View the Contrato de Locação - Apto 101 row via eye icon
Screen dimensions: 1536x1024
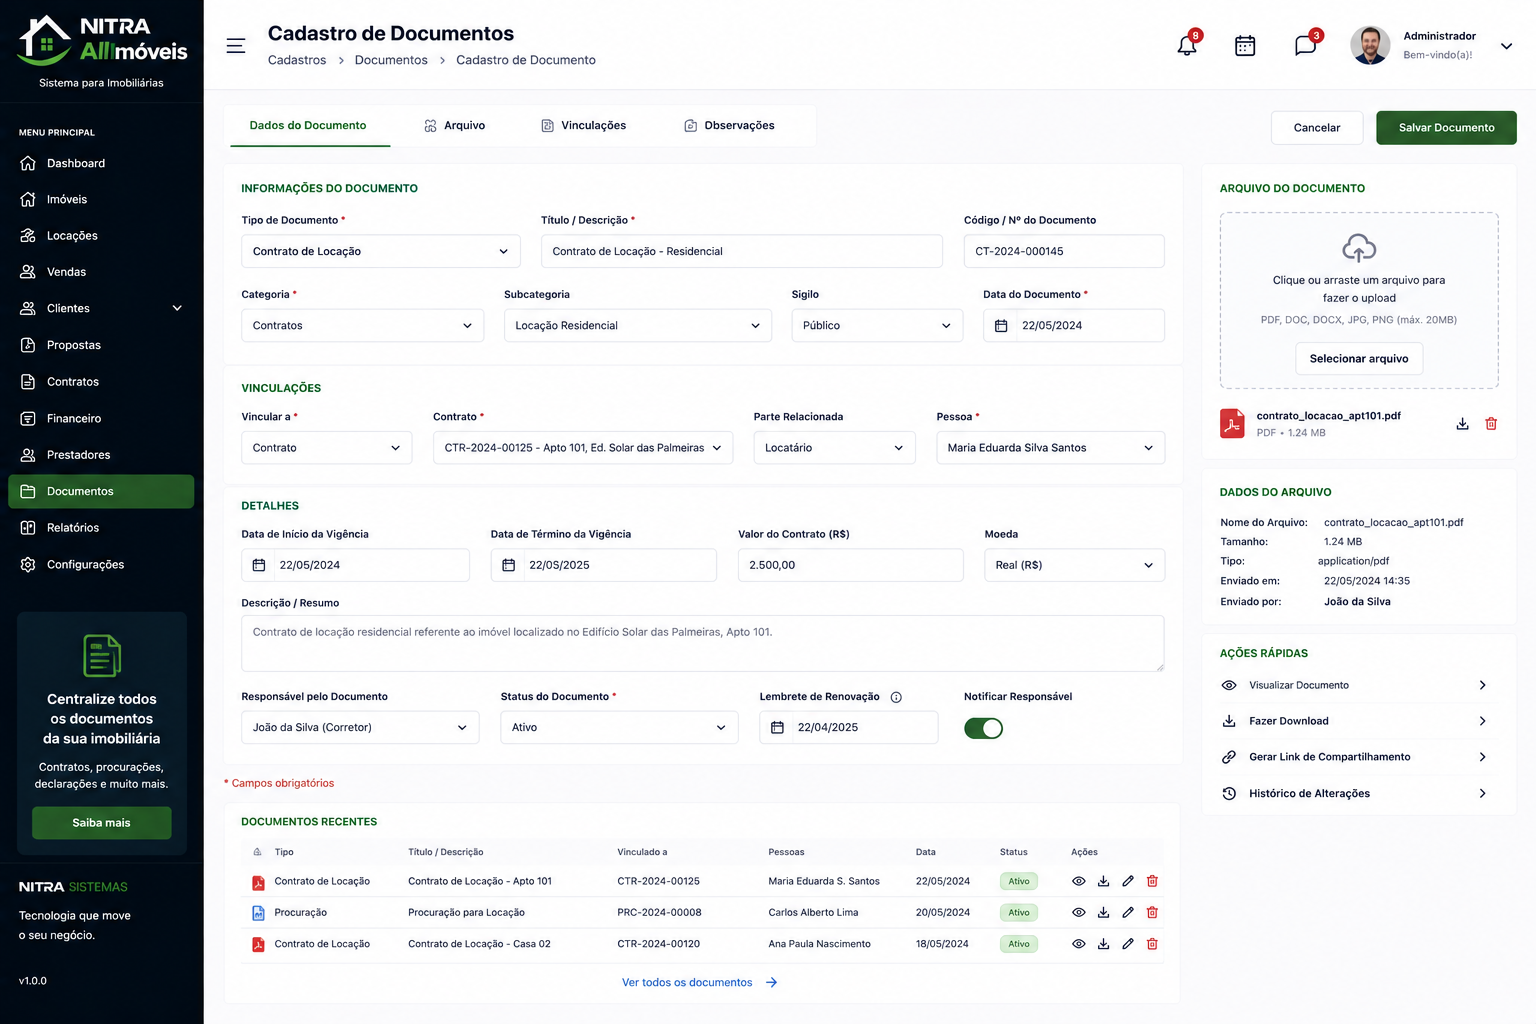[1079, 881]
